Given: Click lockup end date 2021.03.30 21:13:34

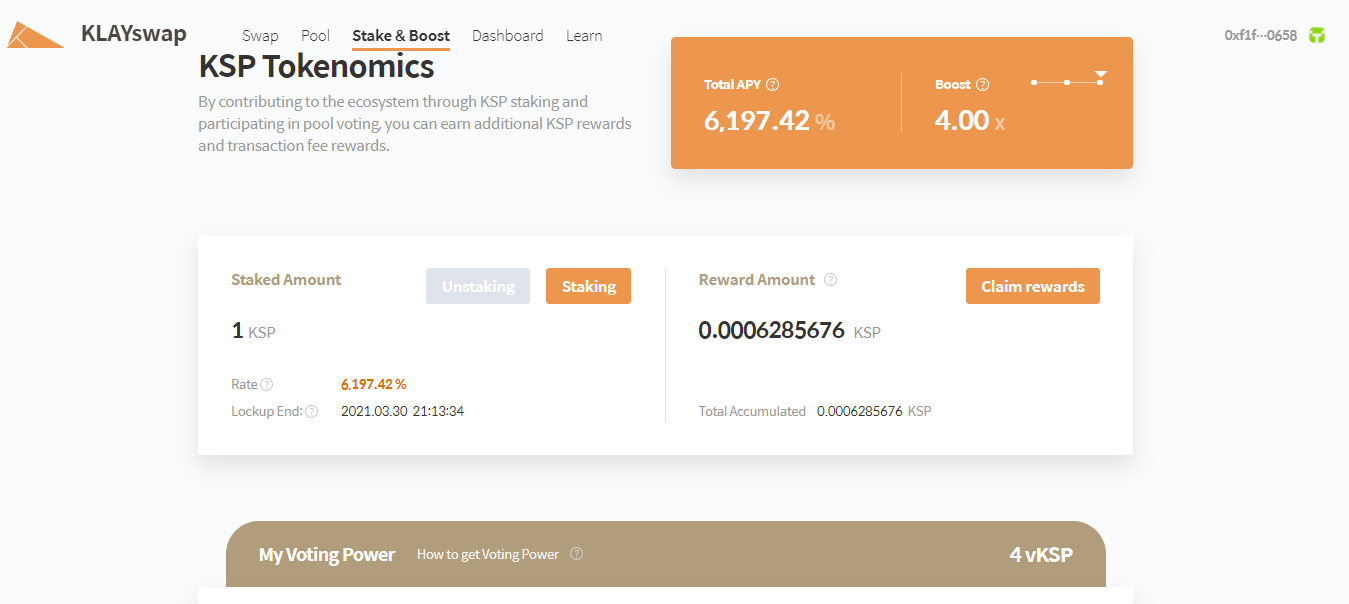Looking at the screenshot, I should pos(402,411).
